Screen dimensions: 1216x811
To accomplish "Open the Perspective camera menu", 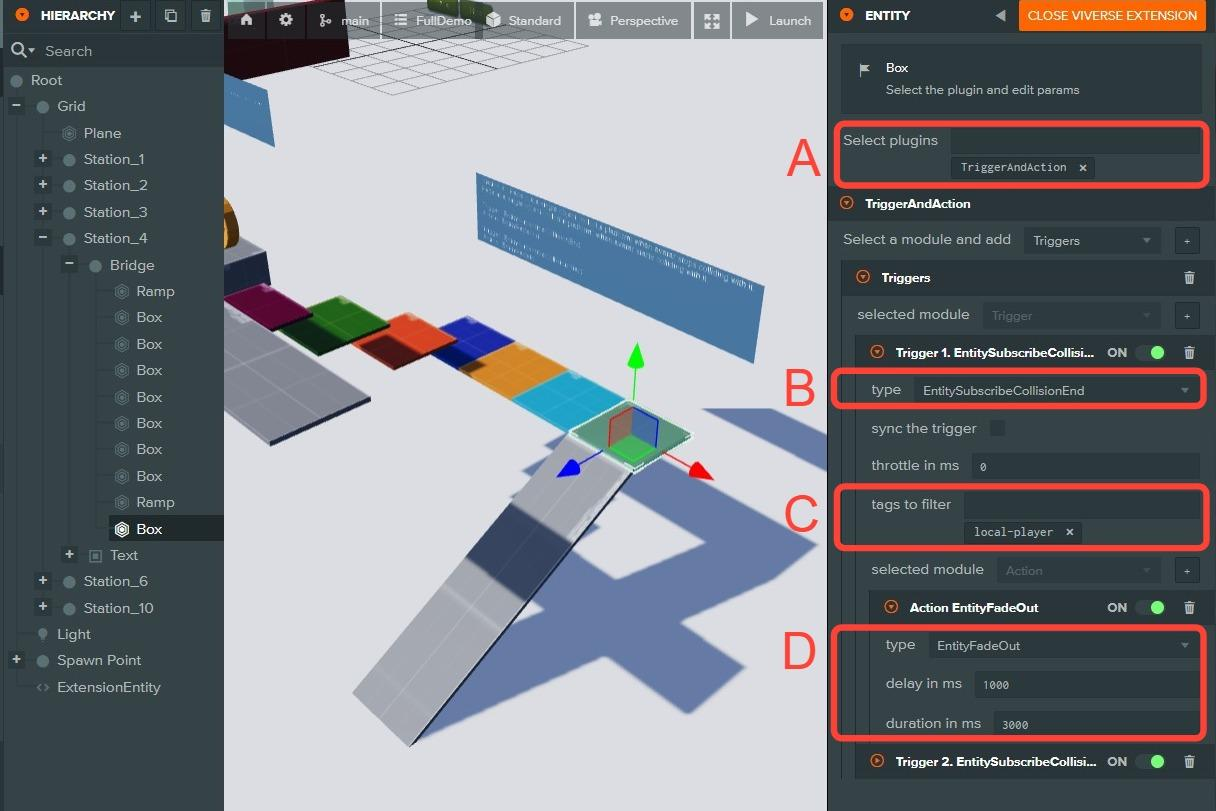I will click(633, 20).
